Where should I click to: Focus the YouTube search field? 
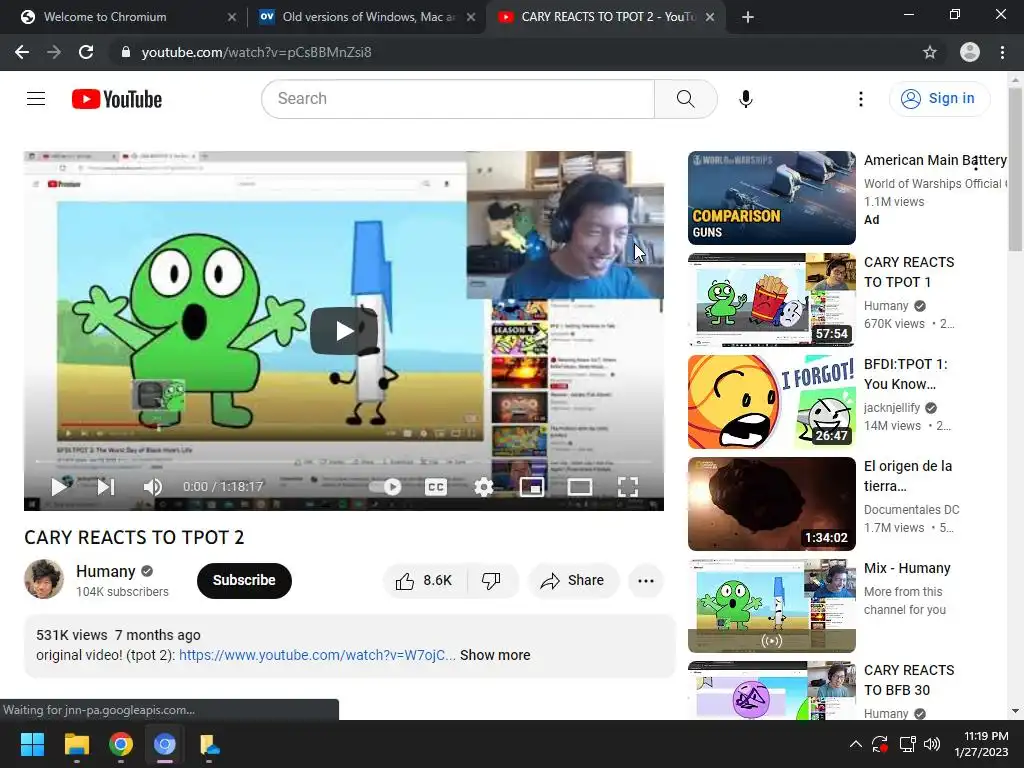(x=458, y=99)
